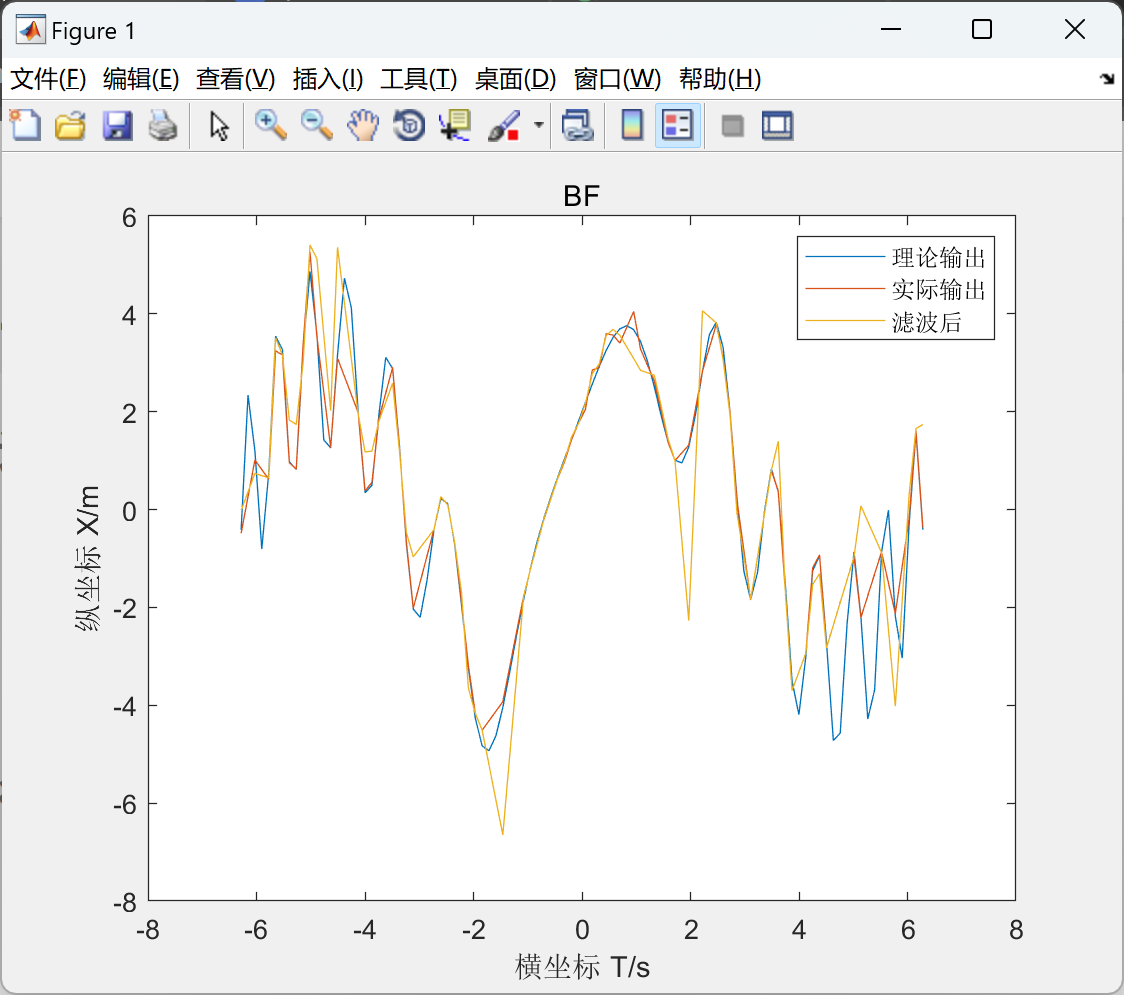This screenshot has height=995, width=1124.
Task: Click the y-axis label 纵坐标 X/m
Action: coord(87,558)
